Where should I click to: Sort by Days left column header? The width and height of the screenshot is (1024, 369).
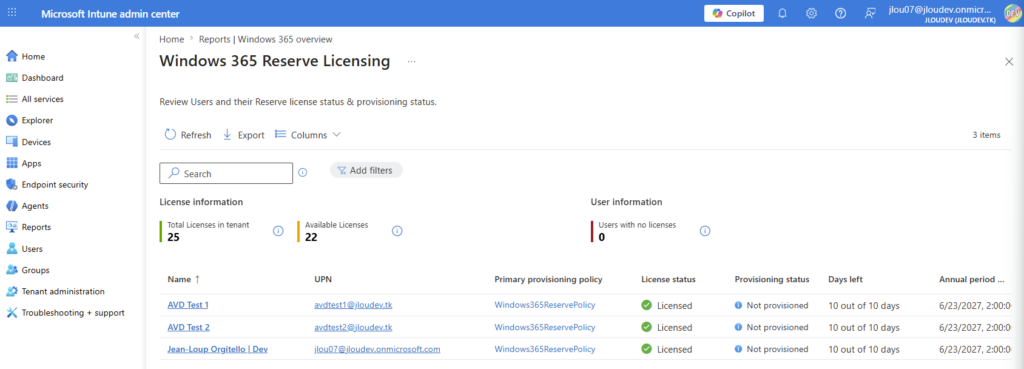click(x=845, y=279)
